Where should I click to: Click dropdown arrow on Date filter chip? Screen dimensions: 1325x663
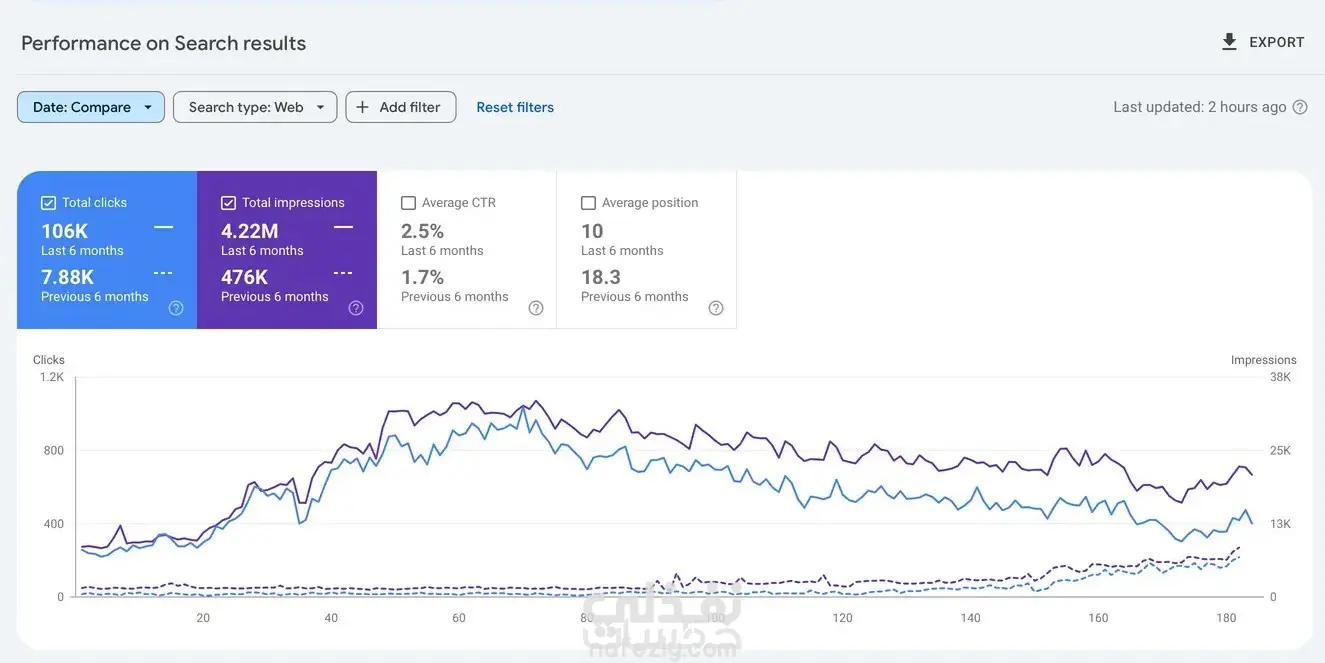148,107
